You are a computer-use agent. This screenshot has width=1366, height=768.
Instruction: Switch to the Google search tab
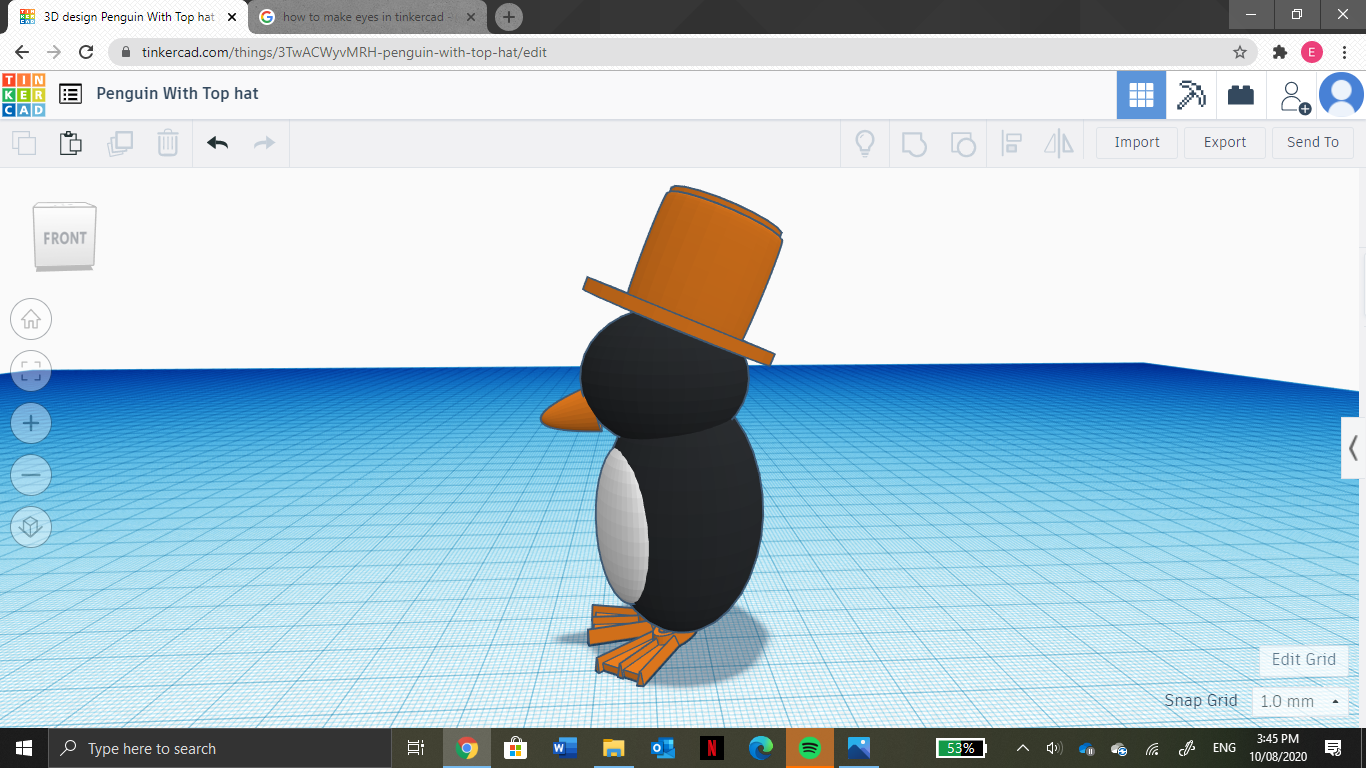tap(367, 17)
